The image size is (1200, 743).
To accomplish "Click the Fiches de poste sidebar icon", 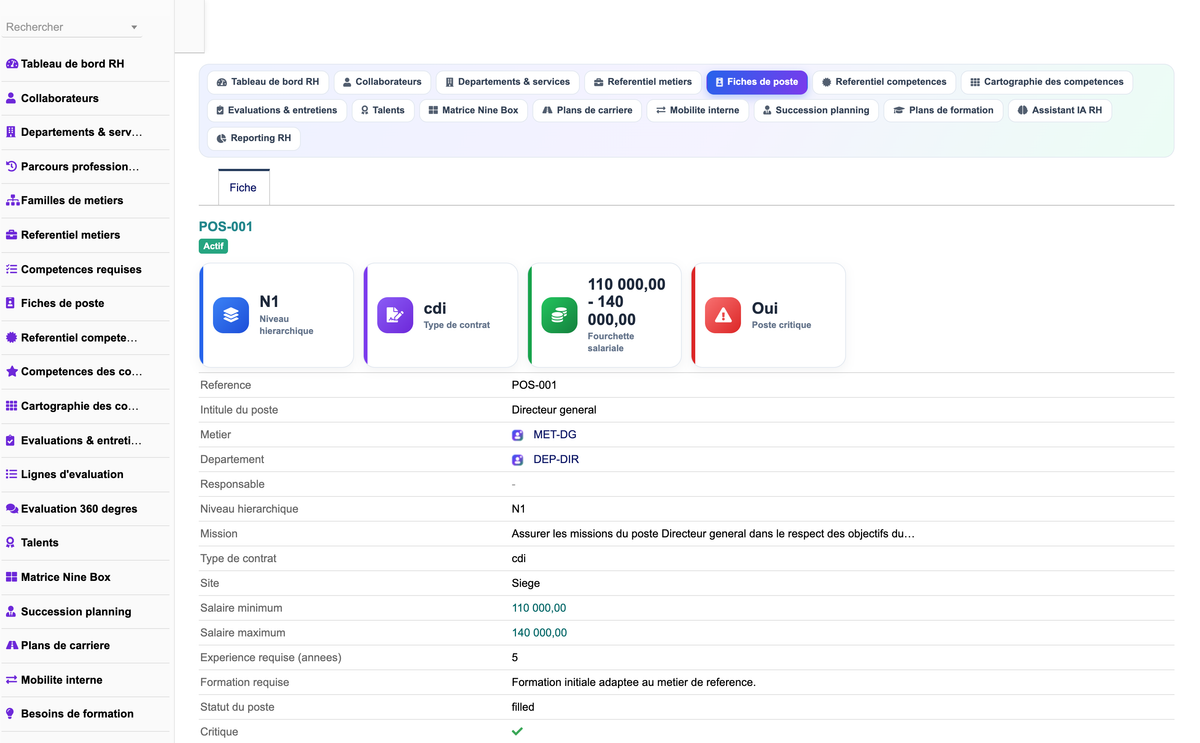I will [x=12, y=303].
